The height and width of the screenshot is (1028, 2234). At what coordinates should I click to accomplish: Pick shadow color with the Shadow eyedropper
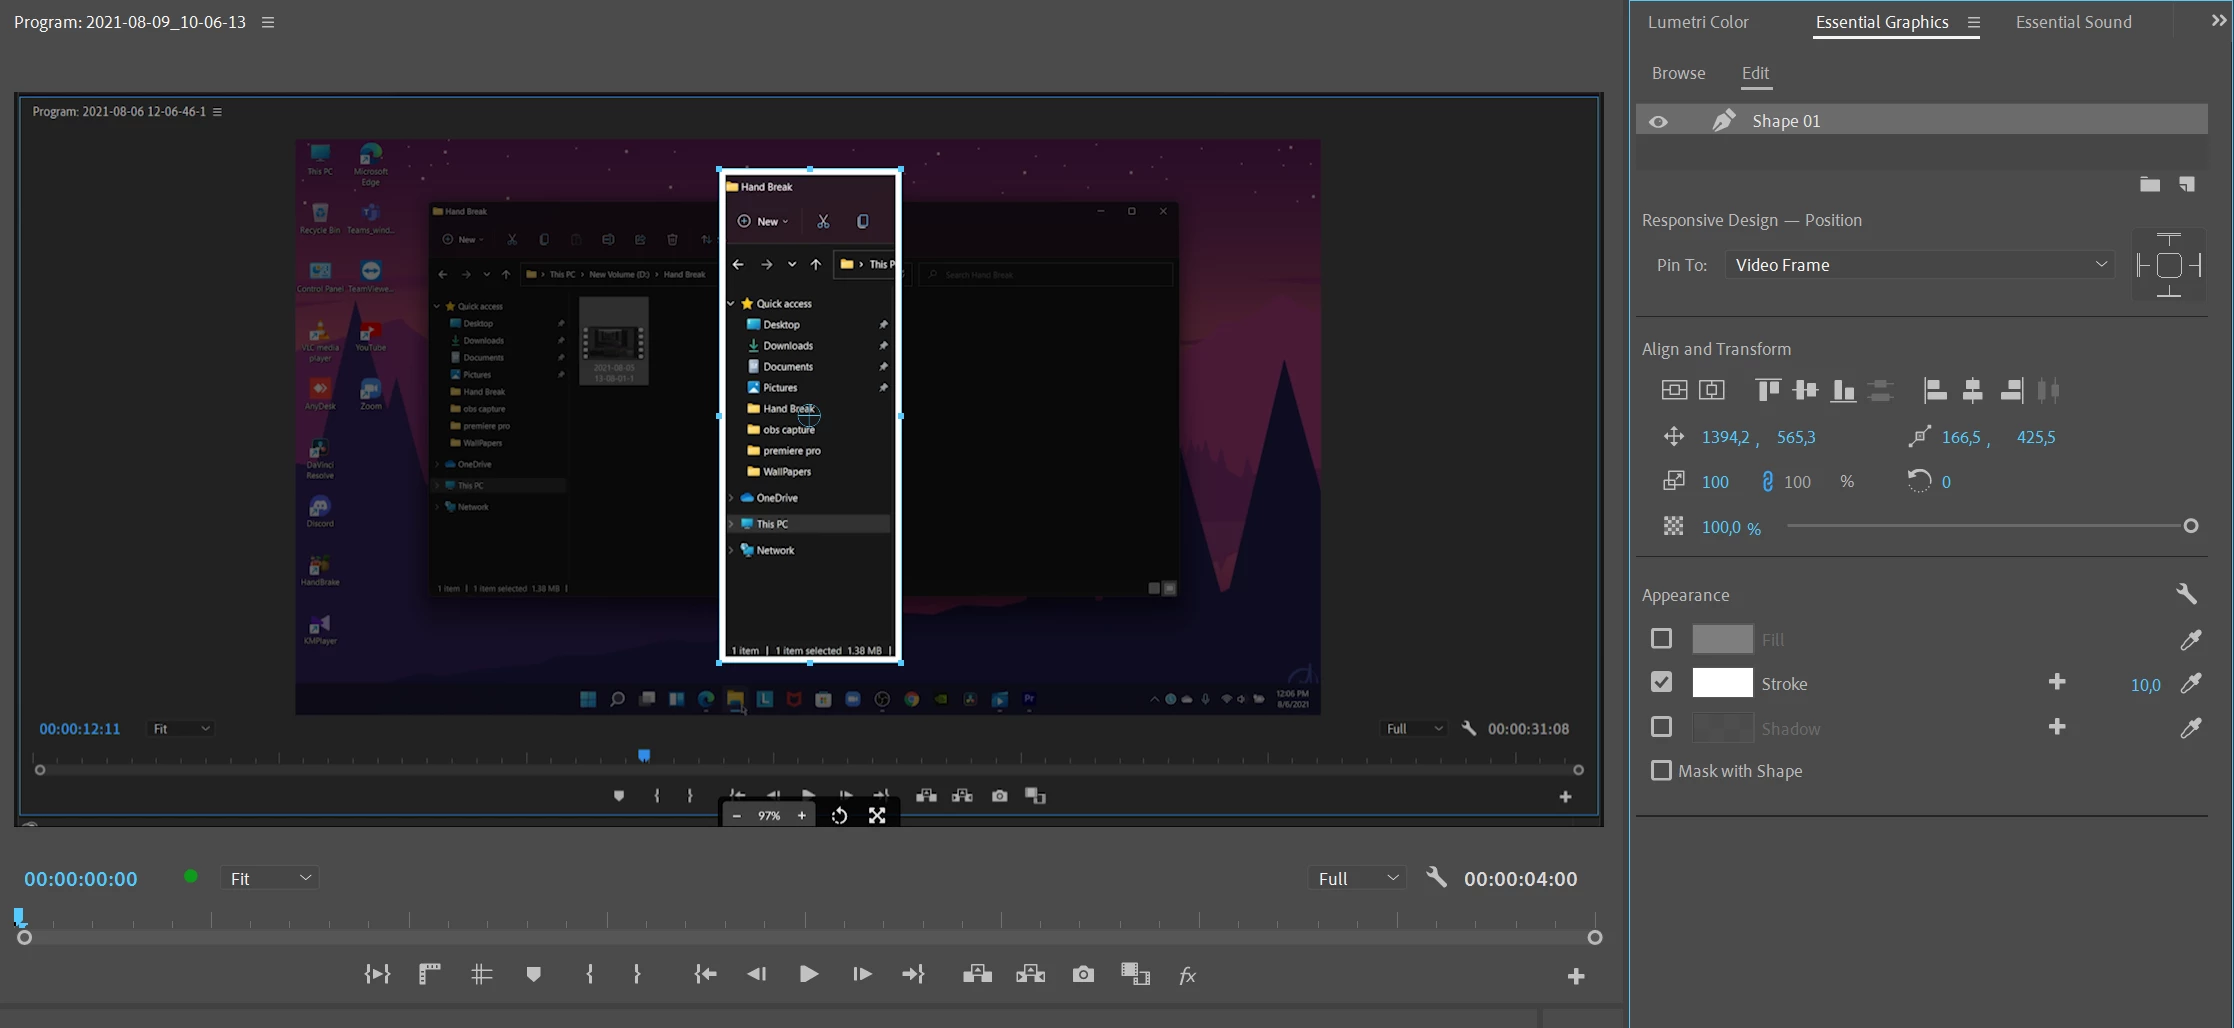pyautogui.click(x=2191, y=728)
